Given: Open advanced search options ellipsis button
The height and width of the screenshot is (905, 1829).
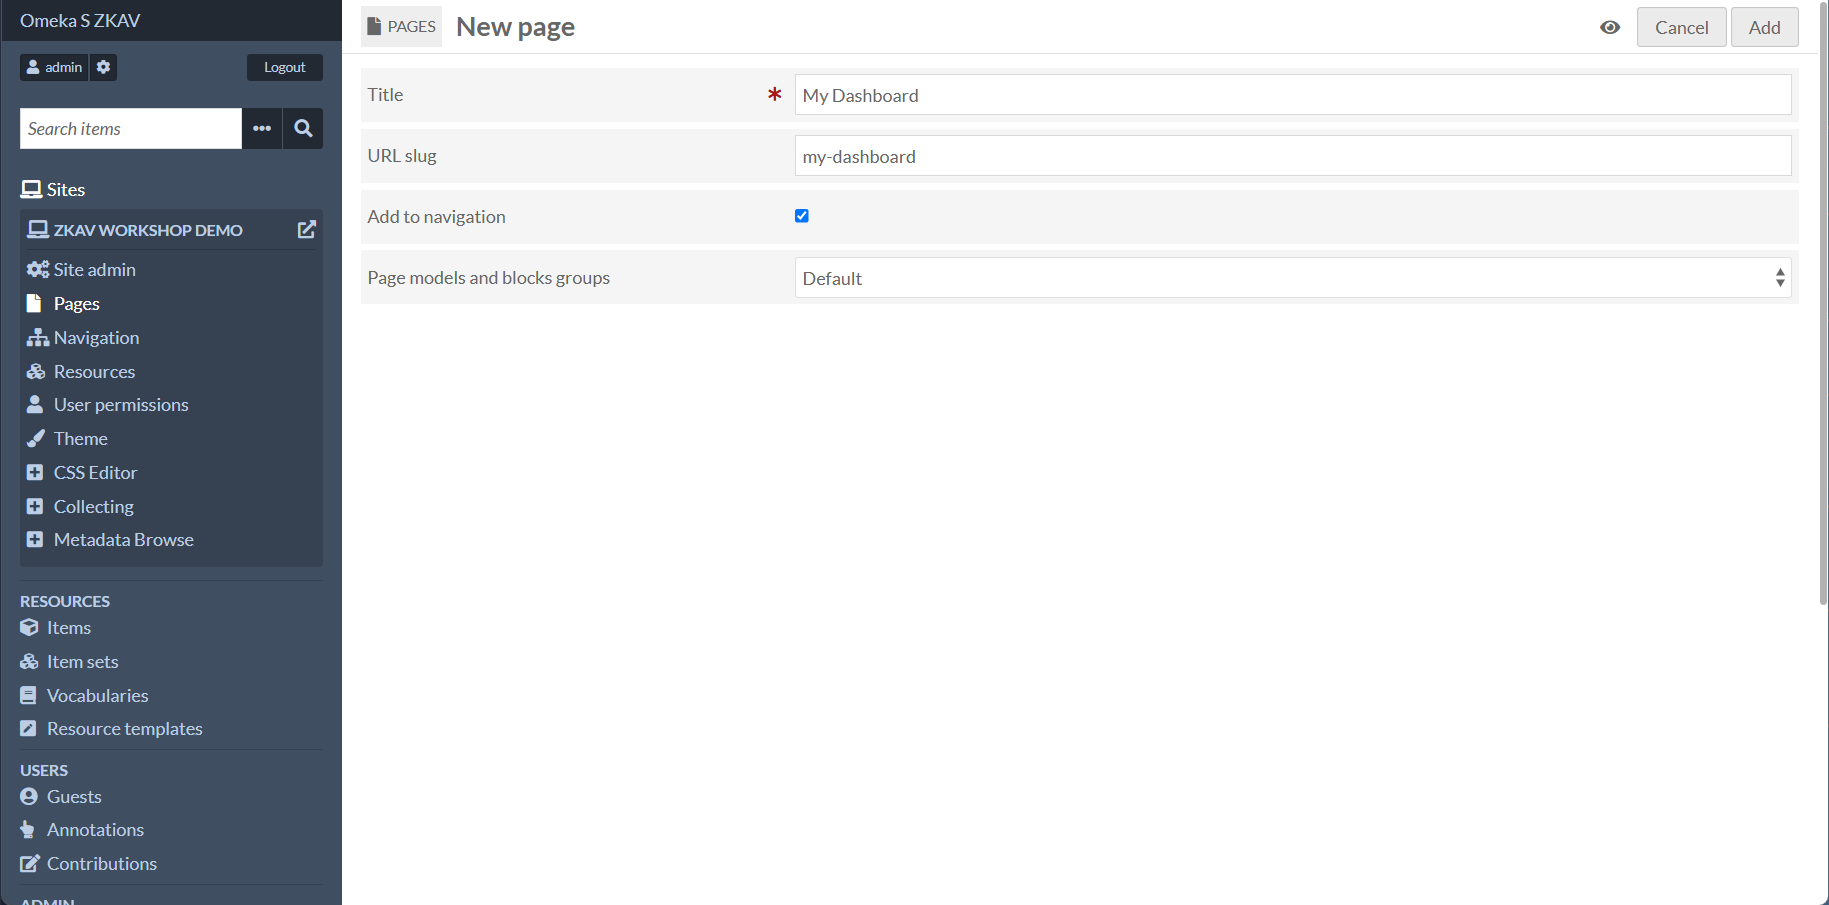Looking at the screenshot, I should pyautogui.click(x=262, y=128).
